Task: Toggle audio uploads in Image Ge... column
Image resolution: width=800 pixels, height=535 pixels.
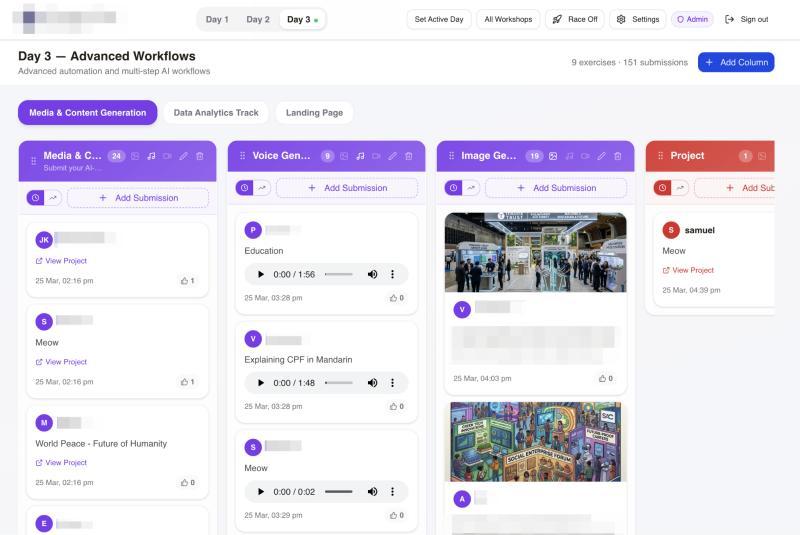Action: click(x=569, y=156)
